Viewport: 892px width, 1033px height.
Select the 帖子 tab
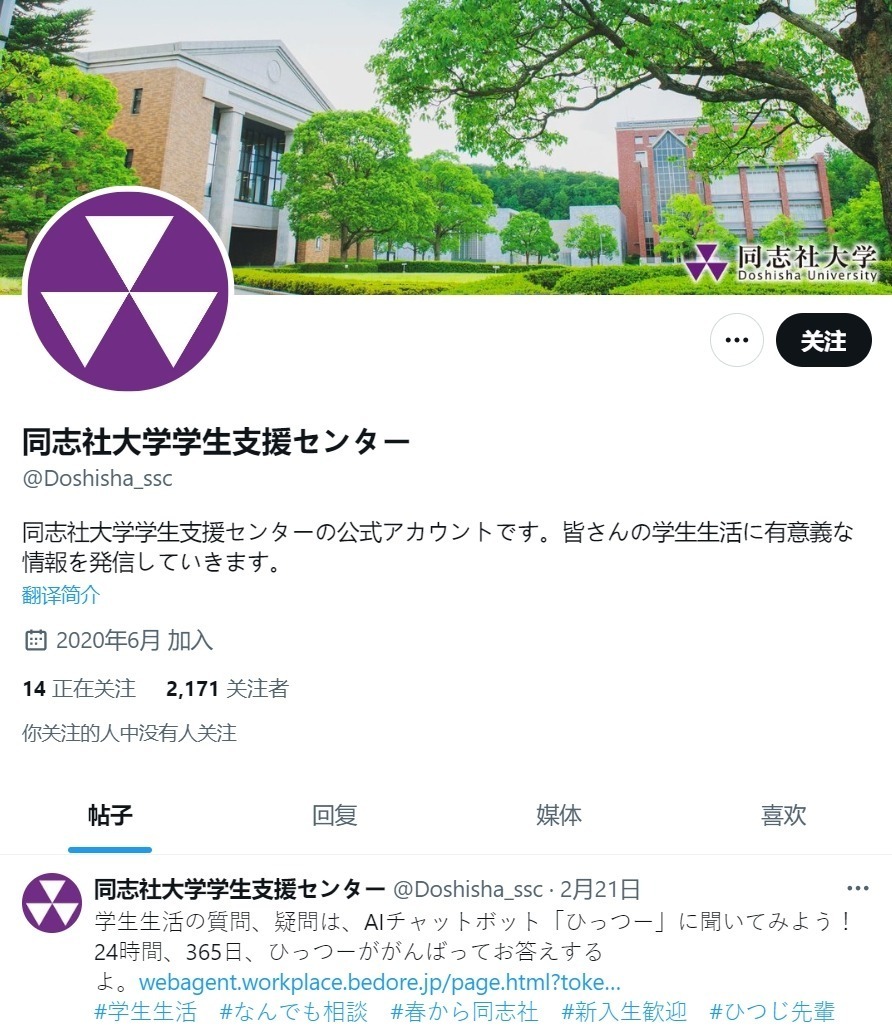(x=110, y=816)
